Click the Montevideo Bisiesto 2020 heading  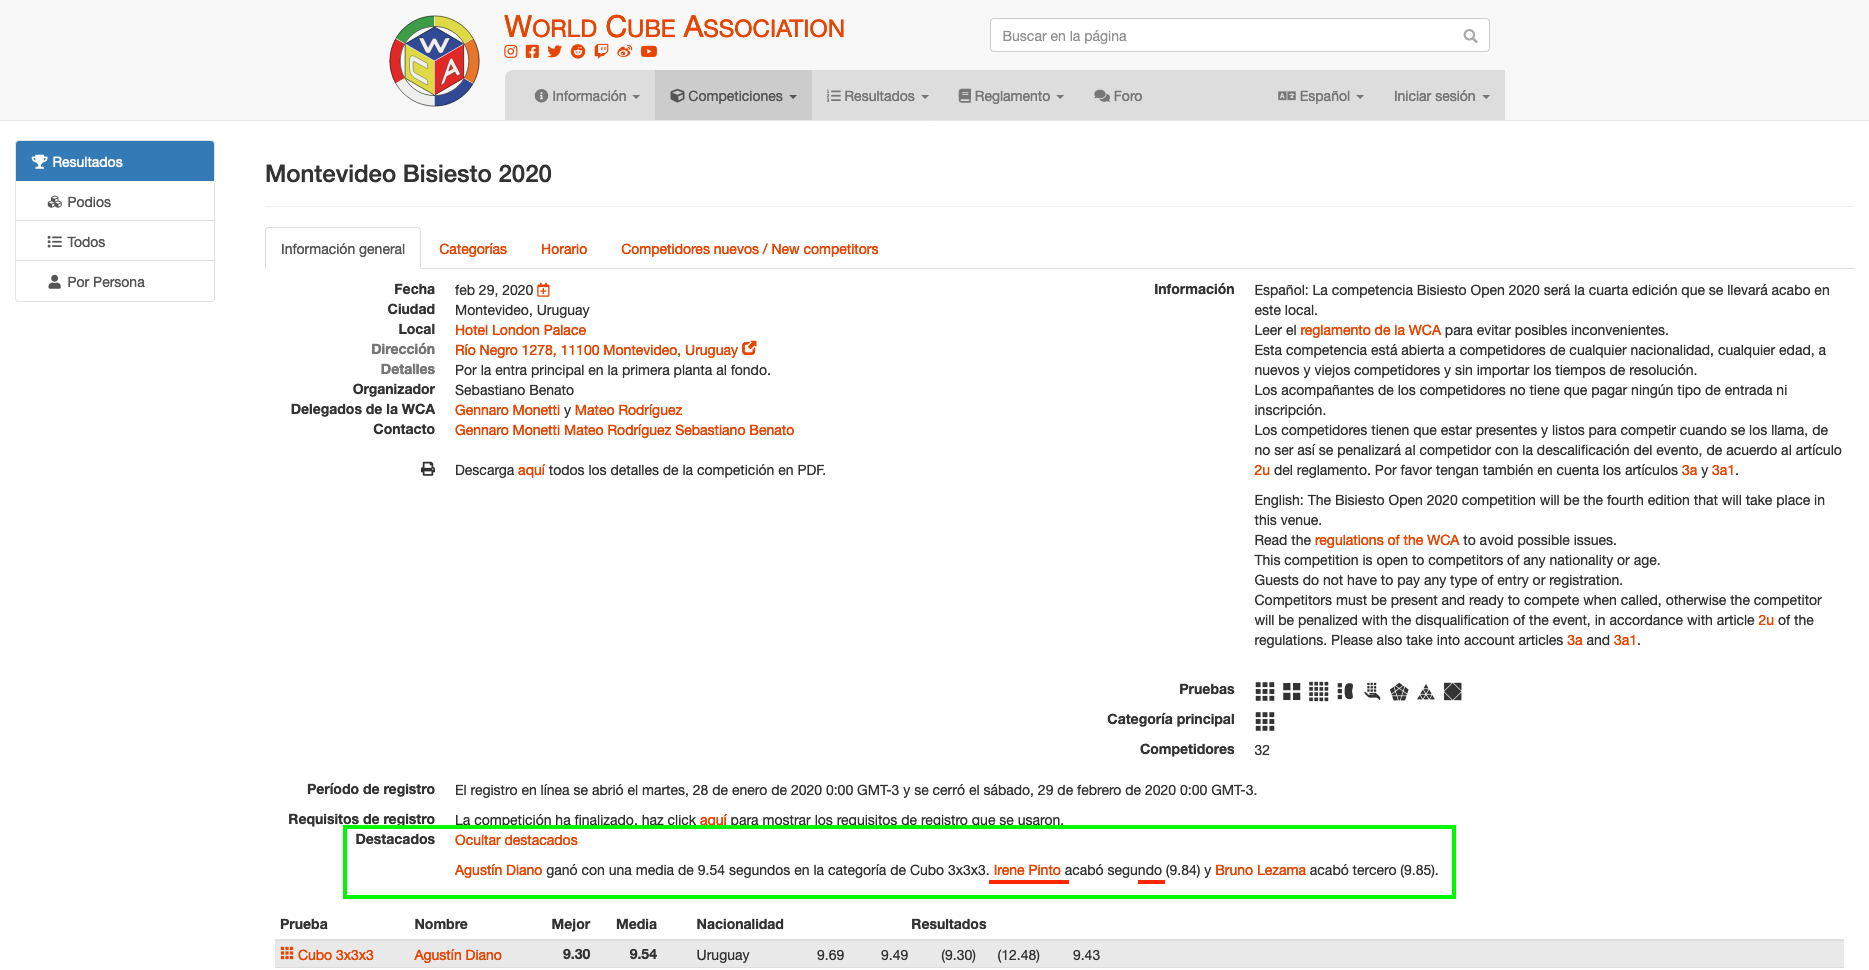pyautogui.click(x=408, y=174)
